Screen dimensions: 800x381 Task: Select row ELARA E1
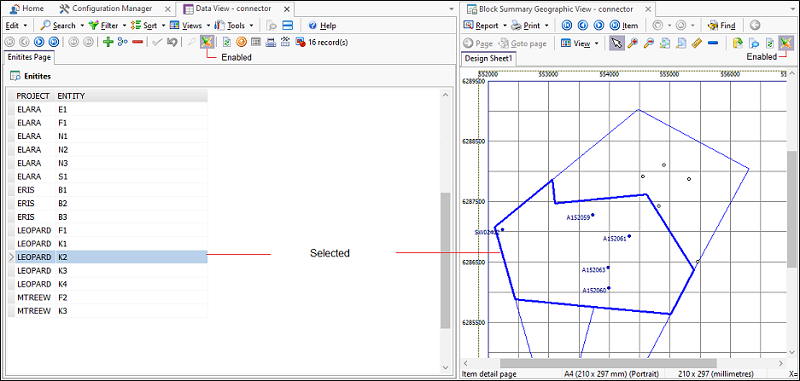[x=111, y=109]
